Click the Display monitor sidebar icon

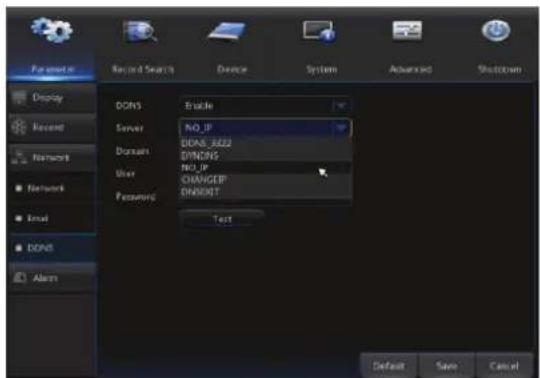[x=19, y=98]
